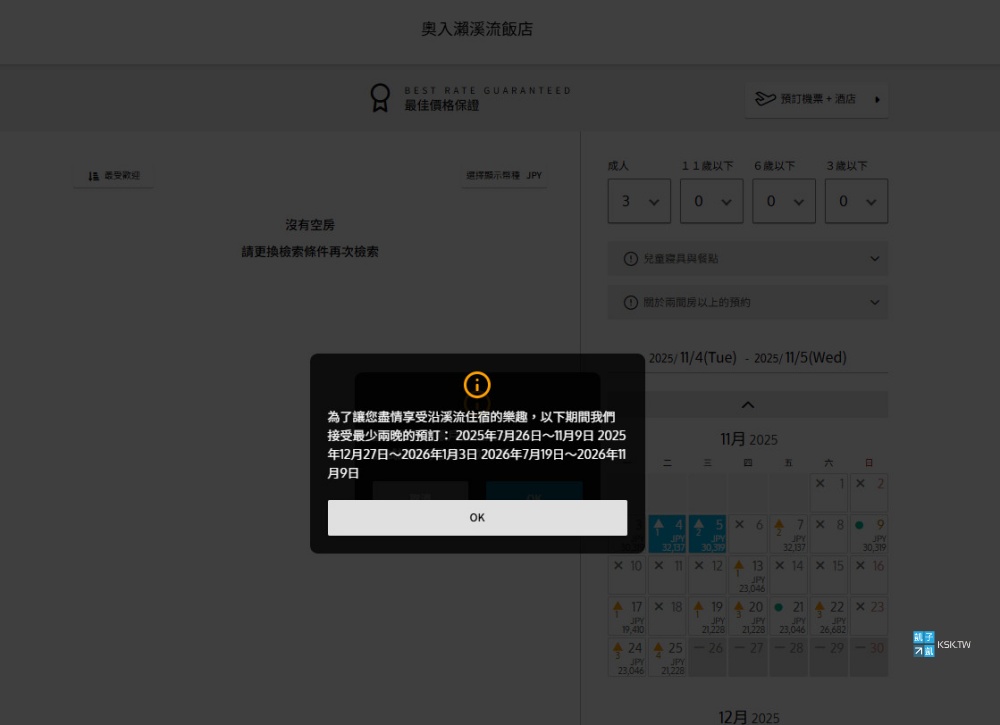Open the display currency JPY selector
This screenshot has width=1000, height=725.
click(x=504, y=176)
